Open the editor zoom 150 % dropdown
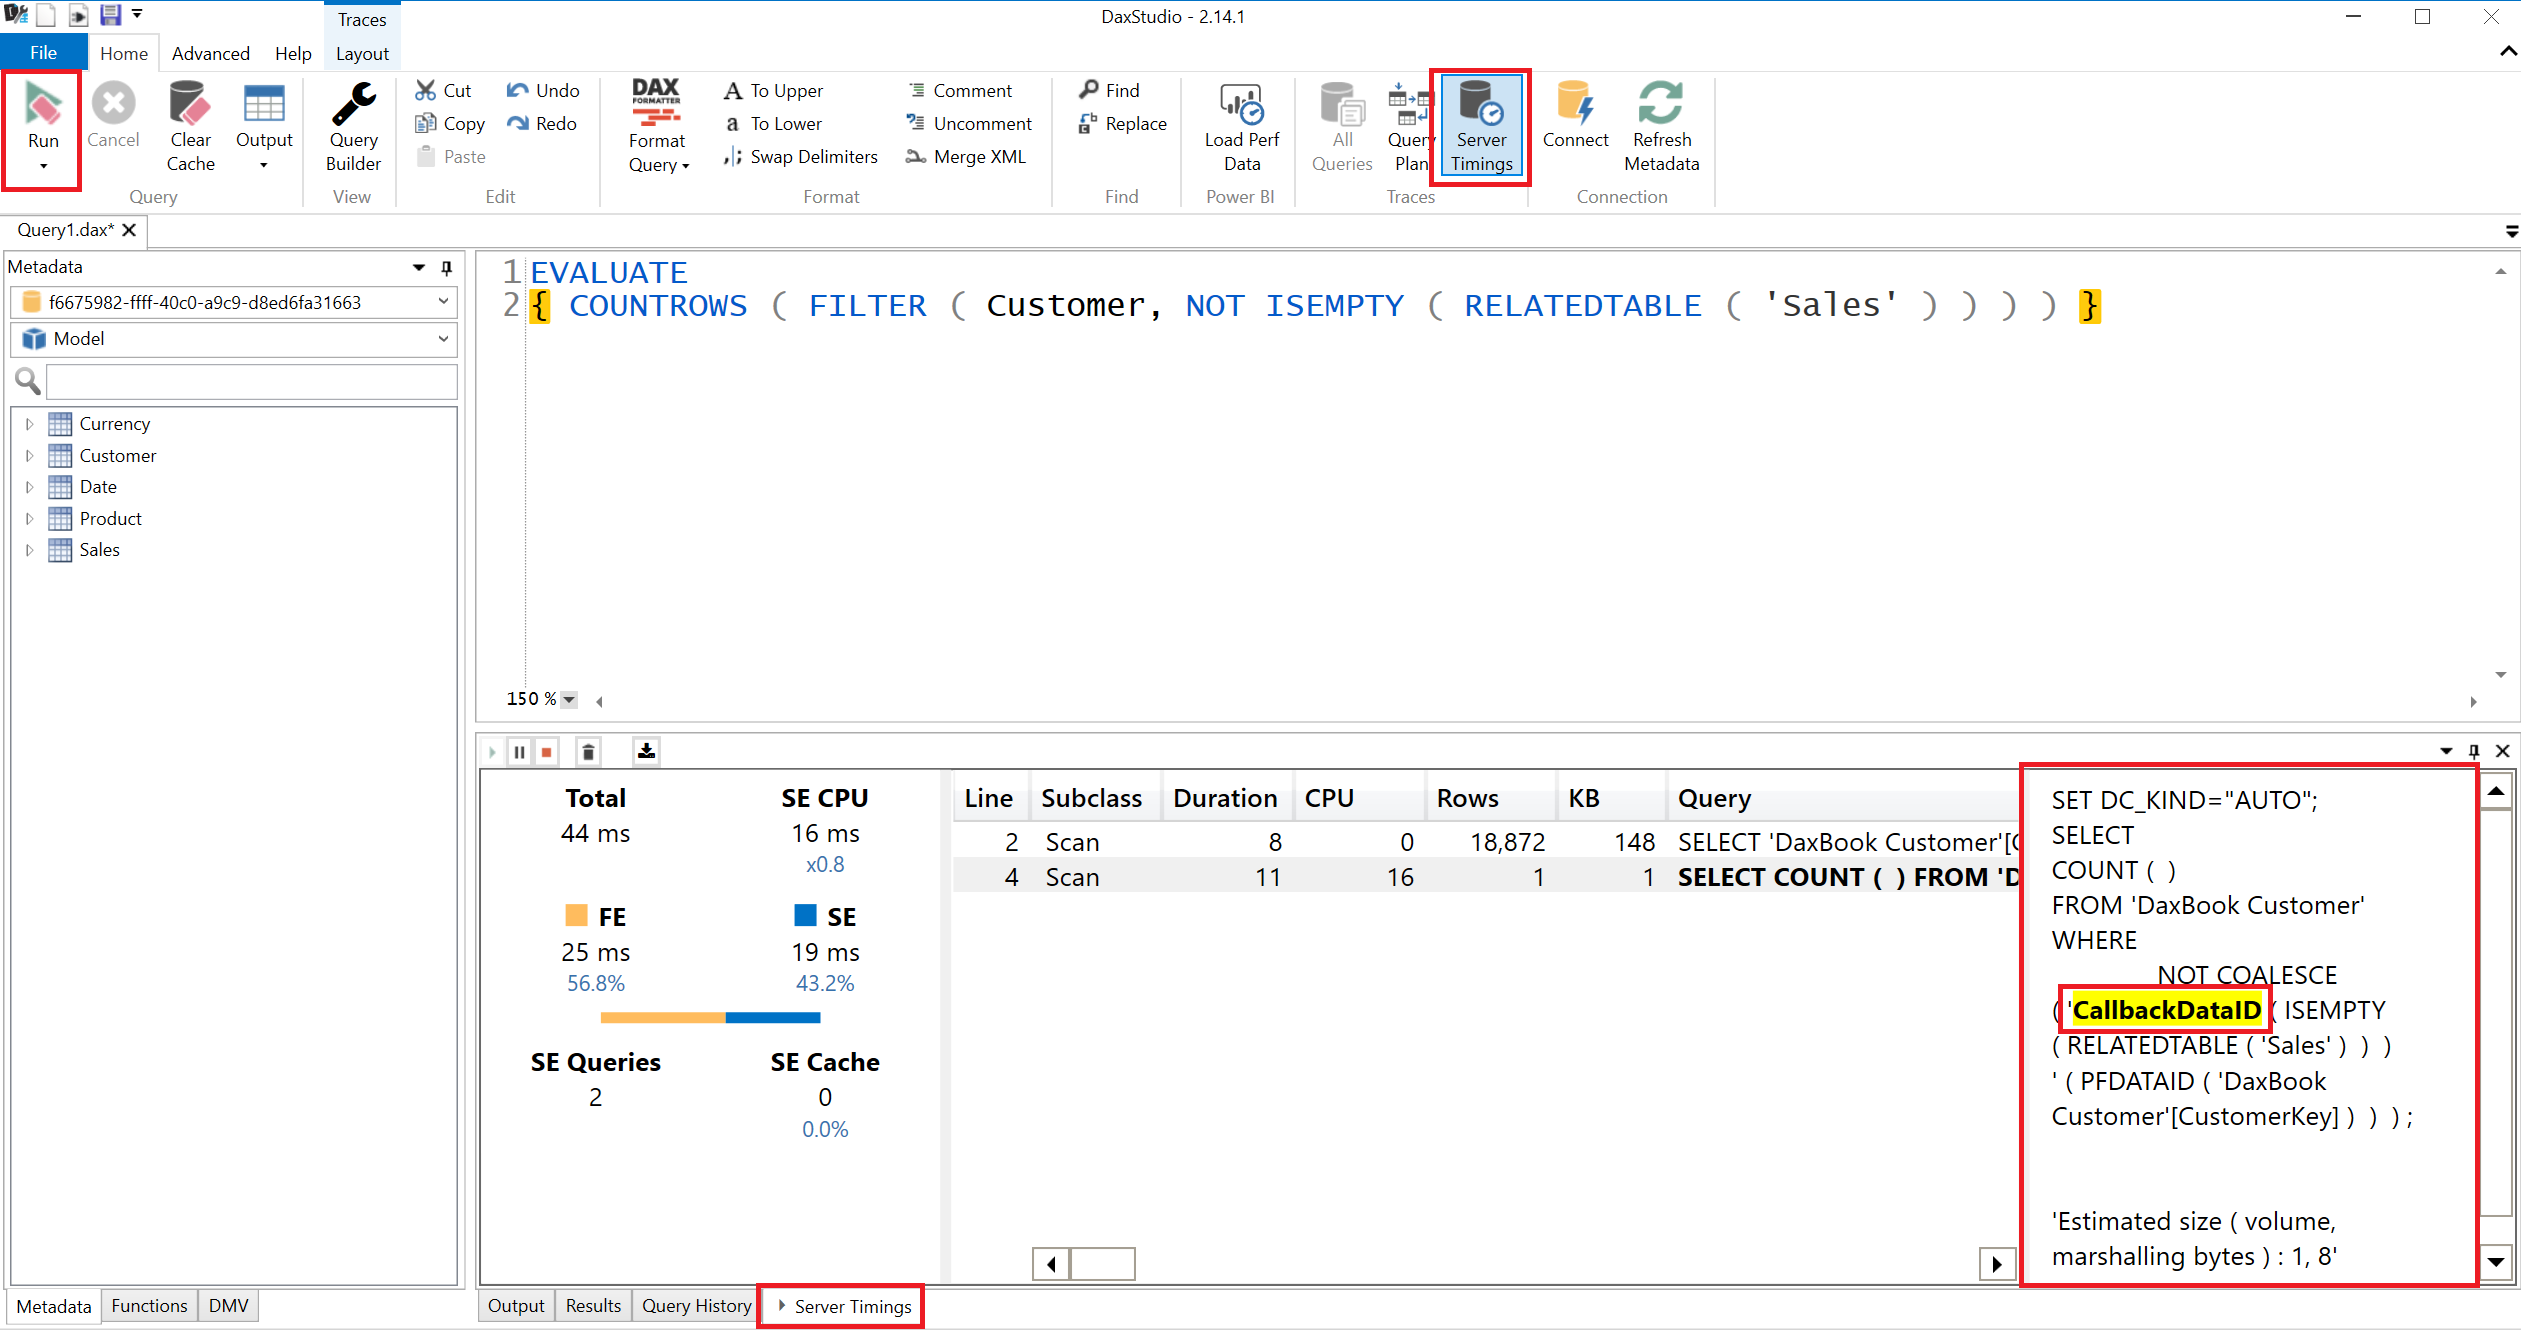The height and width of the screenshot is (1330, 2521). coord(569,700)
